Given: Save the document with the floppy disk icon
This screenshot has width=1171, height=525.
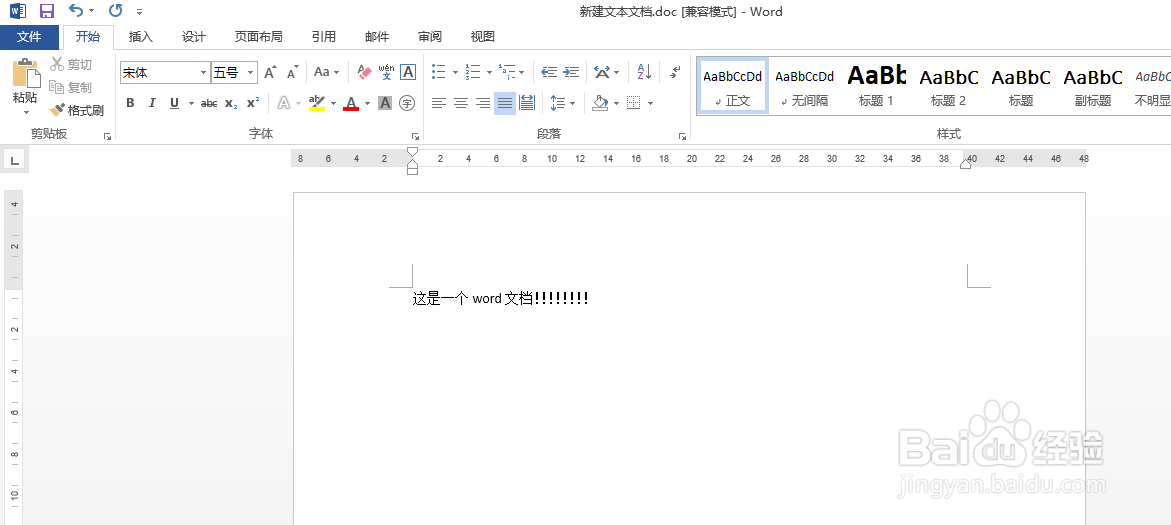Looking at the screenshot, I should click(x=46, y=11).
